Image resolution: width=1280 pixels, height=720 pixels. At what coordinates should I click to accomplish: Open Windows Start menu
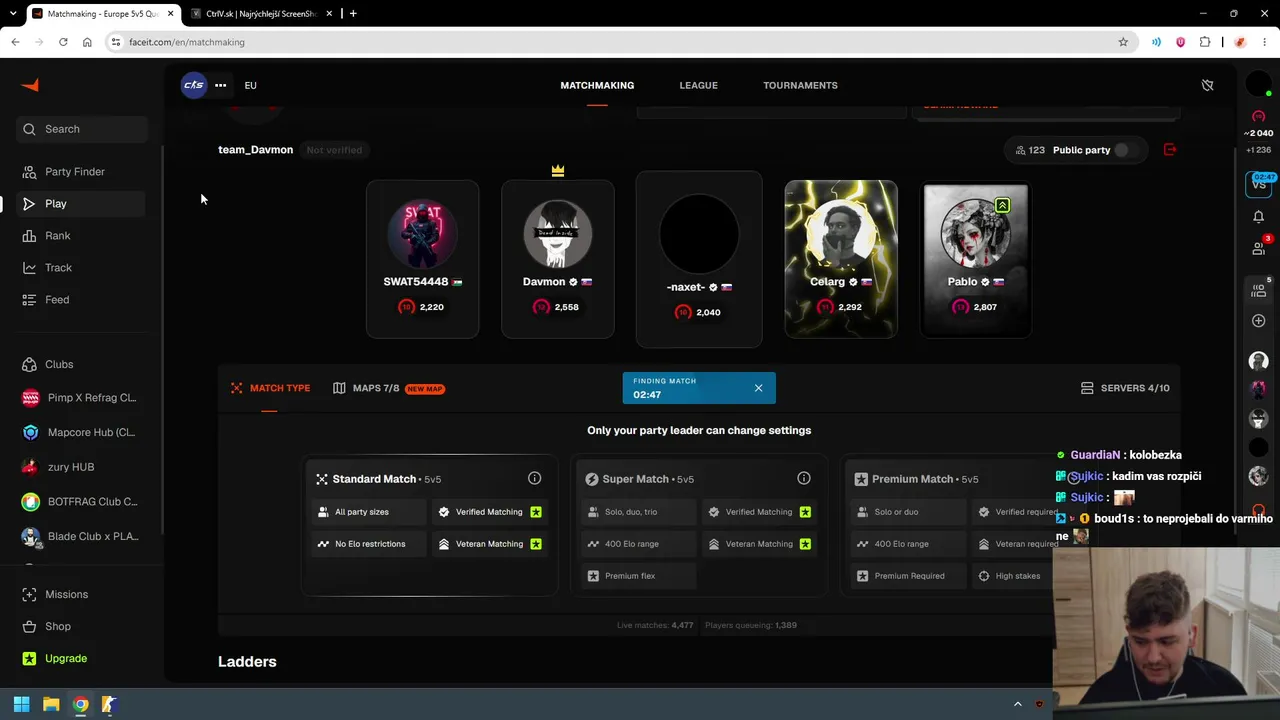click(21, 704)
